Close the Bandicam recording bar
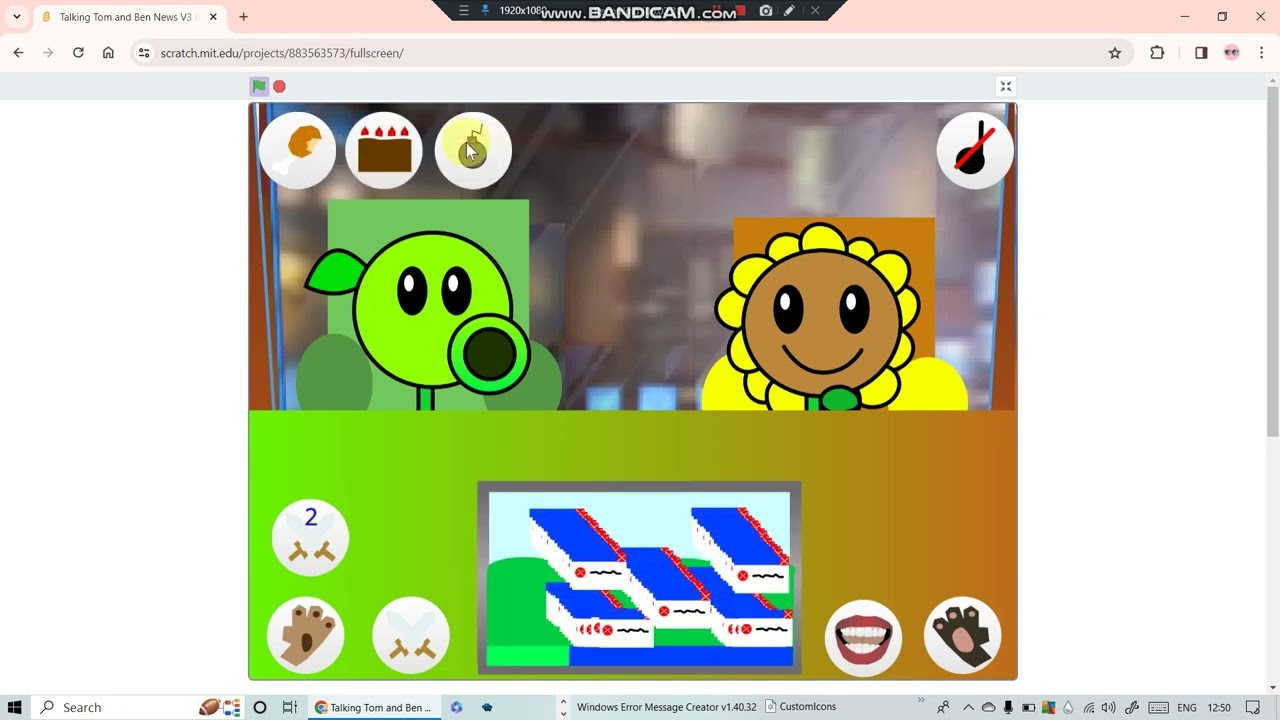 click(815, 10)
